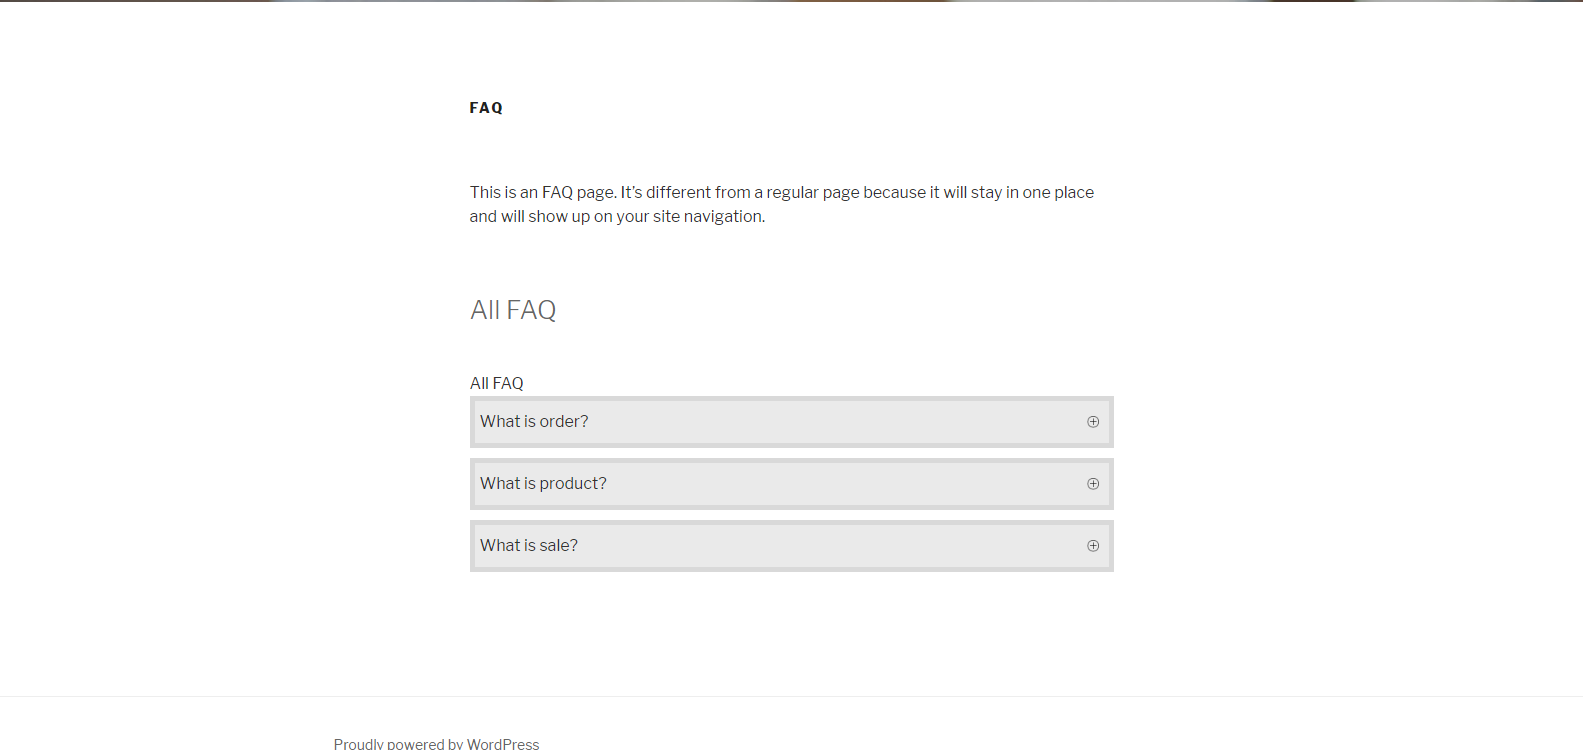Click the words "site navigation" in intro text

pos(708,217)
